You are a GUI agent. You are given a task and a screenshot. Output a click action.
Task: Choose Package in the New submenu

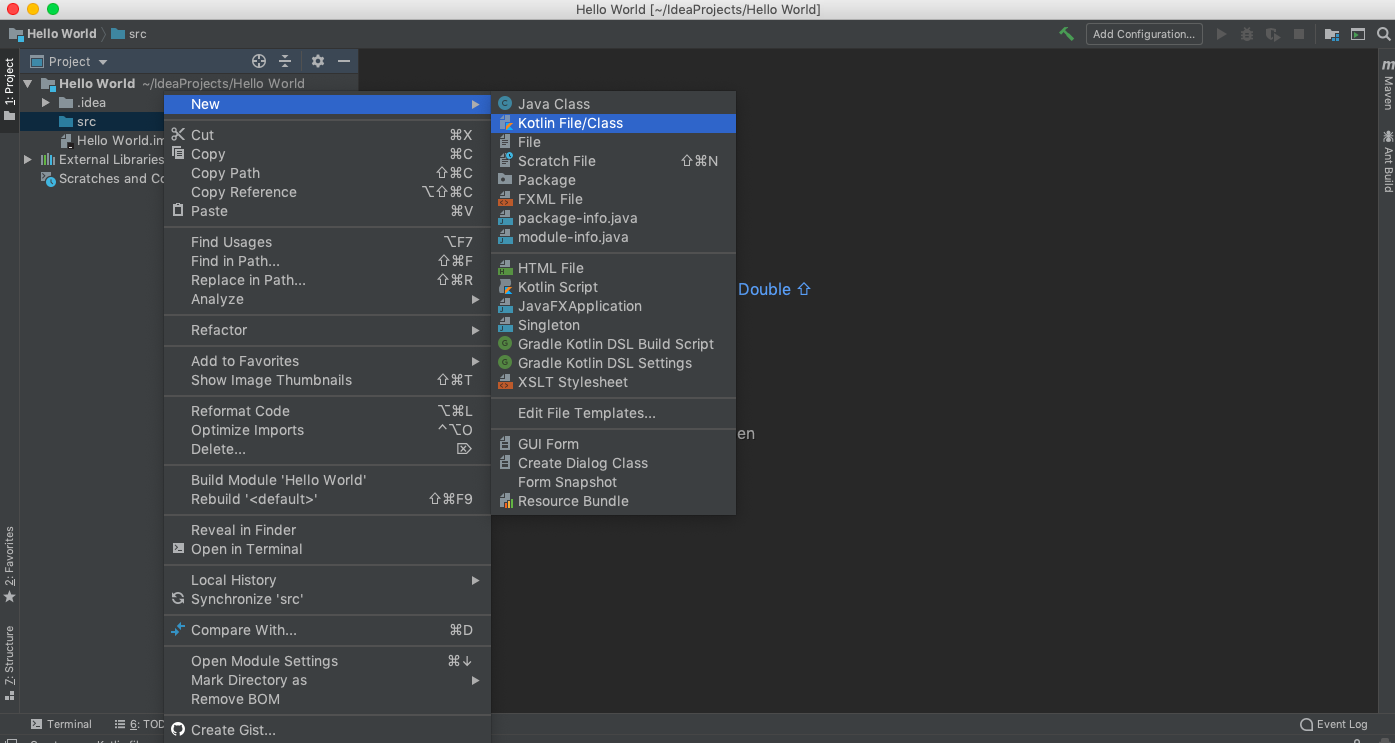point(613,180)
